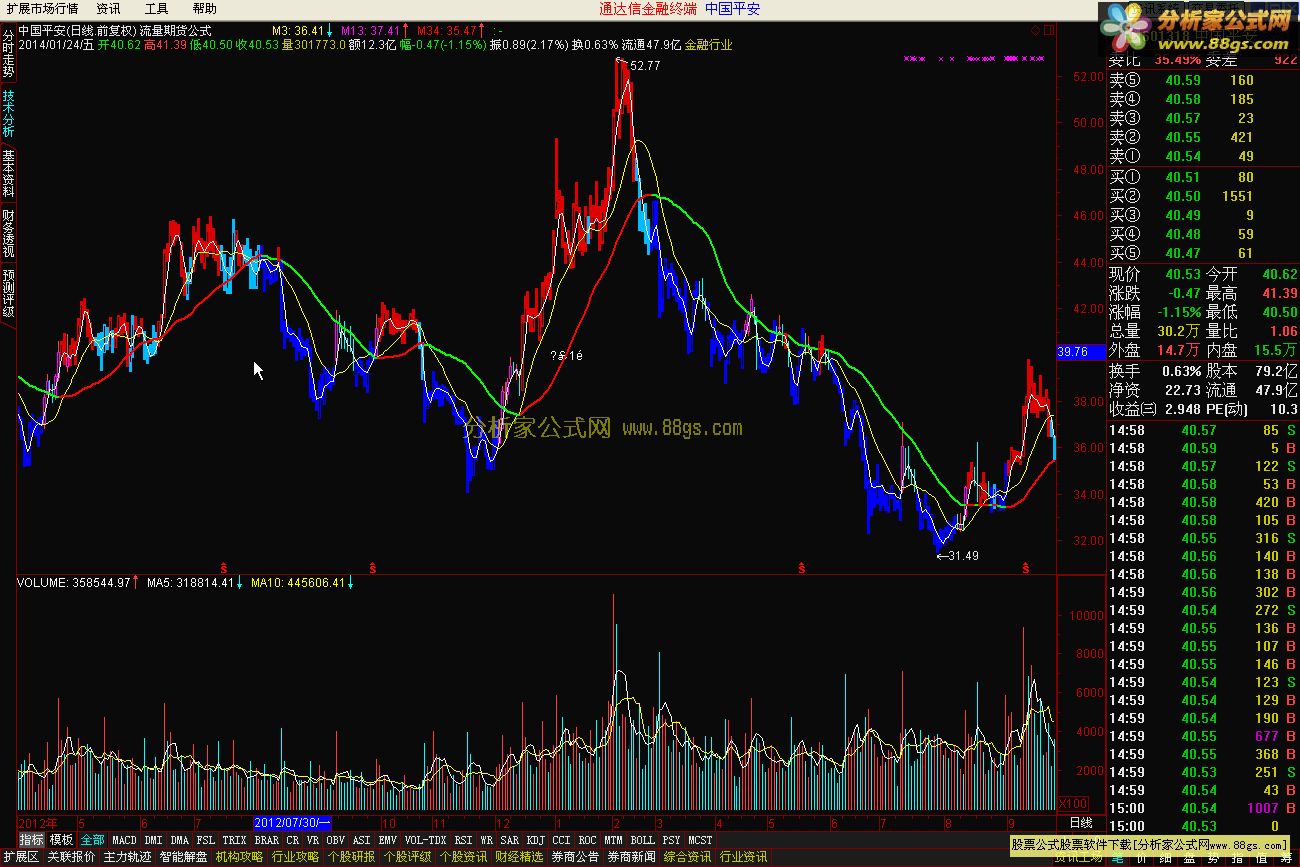The height and width of the screenshot is (867, 1300).
Task: Open the 资讯 menu
Action: tap(108, 8)
